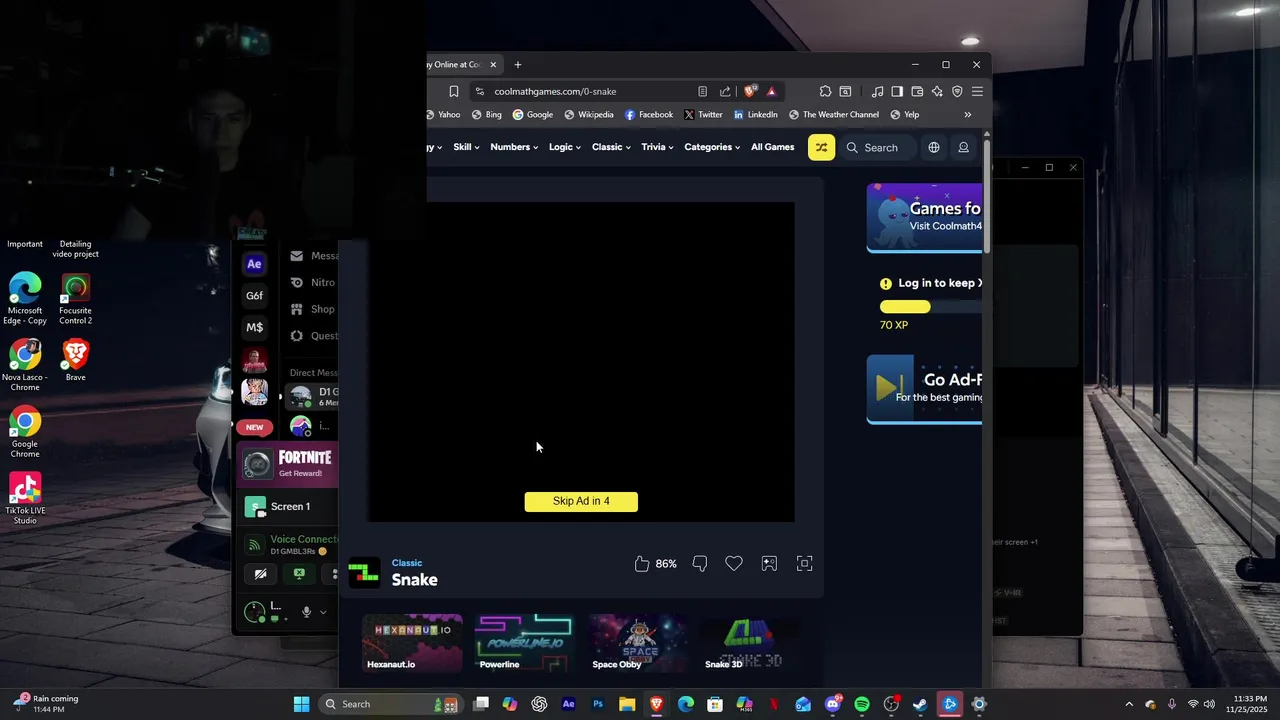Open Photoshop from the taskbar
The width and height of the screenshot is (1280, 720).
coord(598,704)
